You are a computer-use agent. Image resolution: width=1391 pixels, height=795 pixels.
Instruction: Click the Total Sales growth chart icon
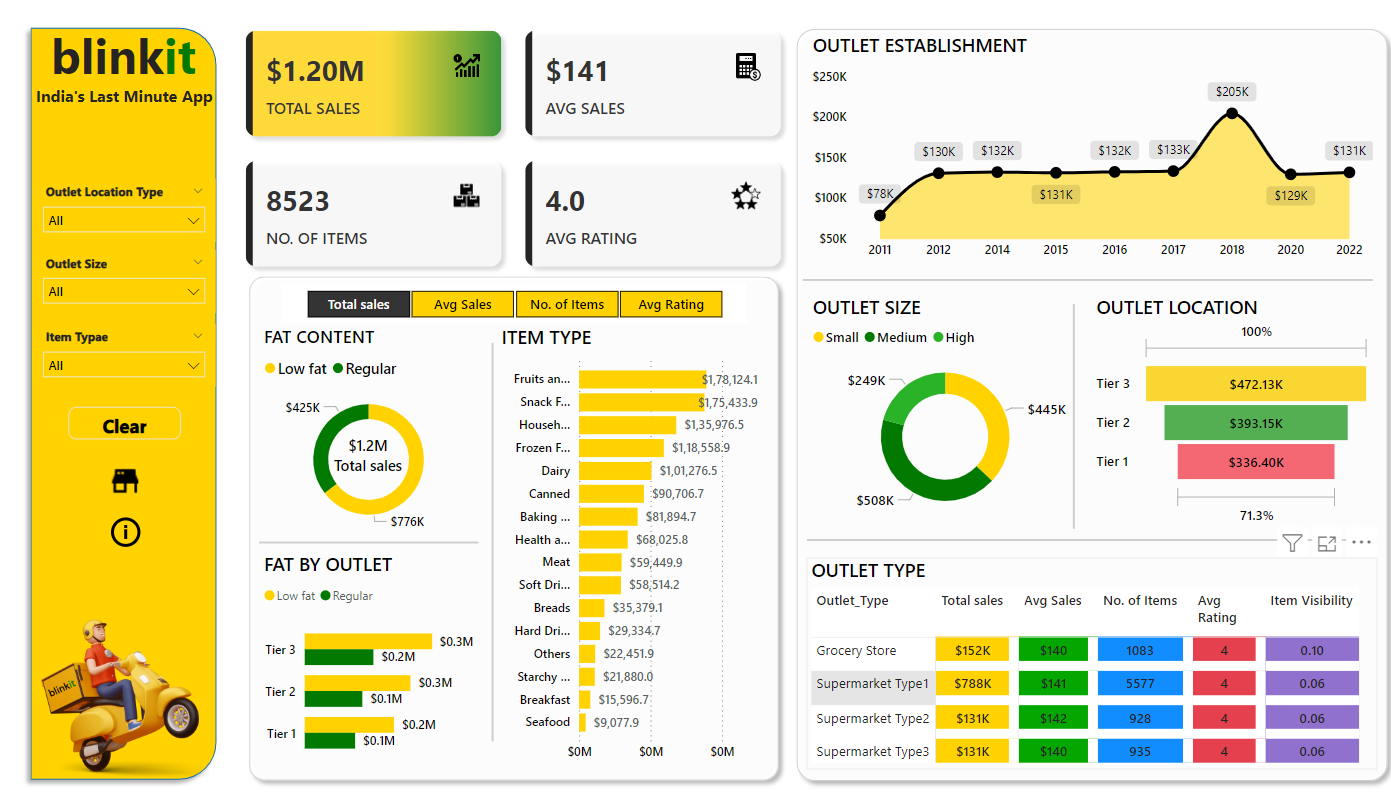467,66
